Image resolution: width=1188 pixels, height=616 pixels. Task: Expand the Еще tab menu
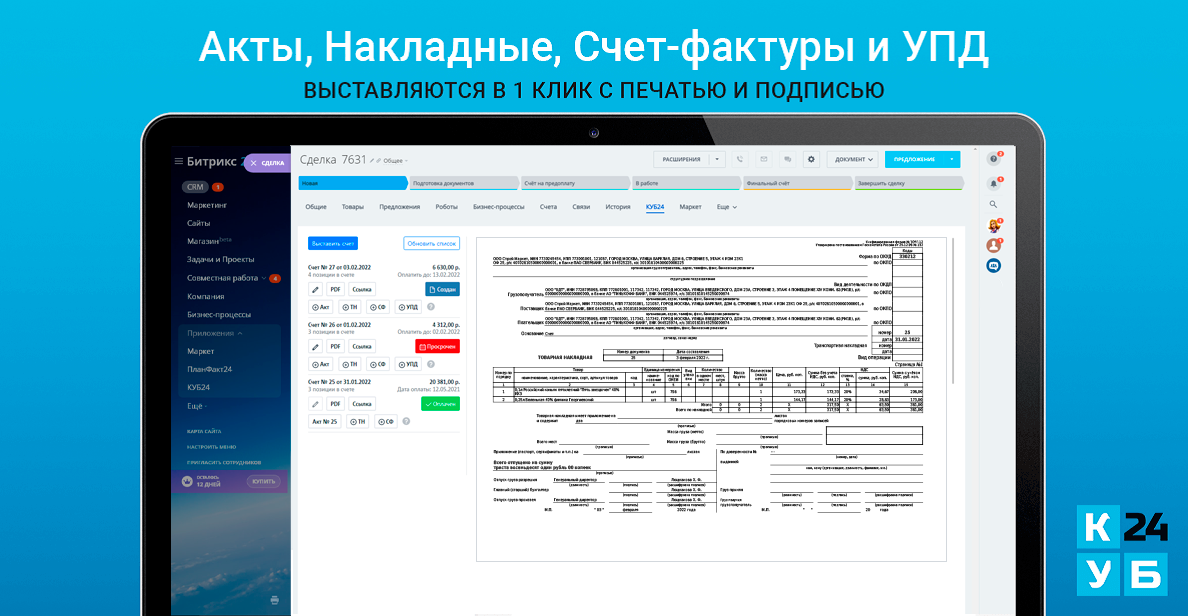(727, 207)
